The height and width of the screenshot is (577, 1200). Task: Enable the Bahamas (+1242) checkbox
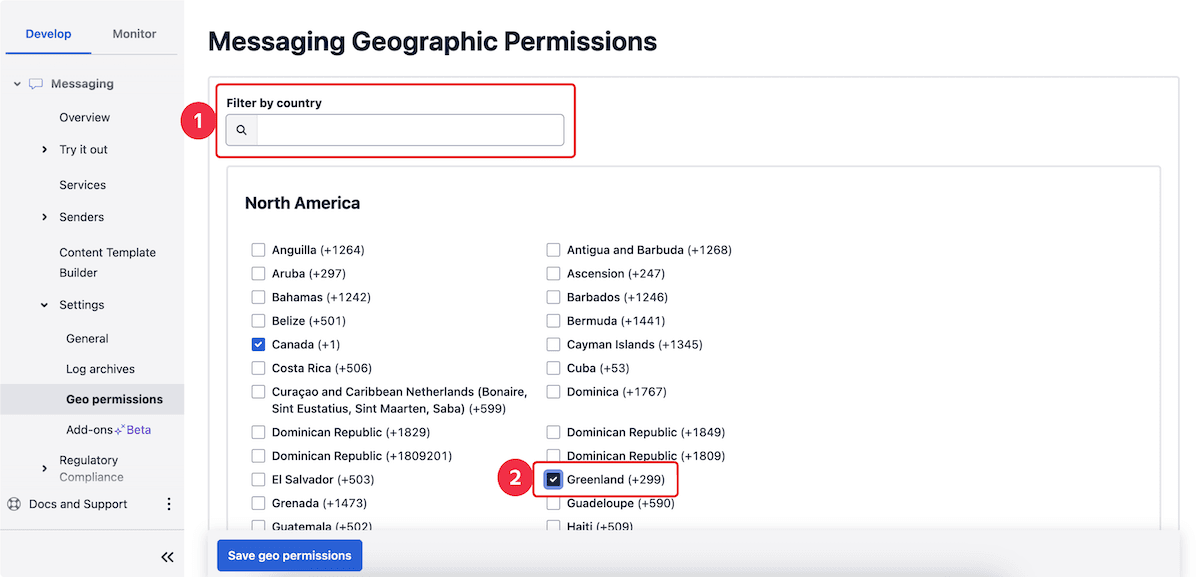coord(258,297)
